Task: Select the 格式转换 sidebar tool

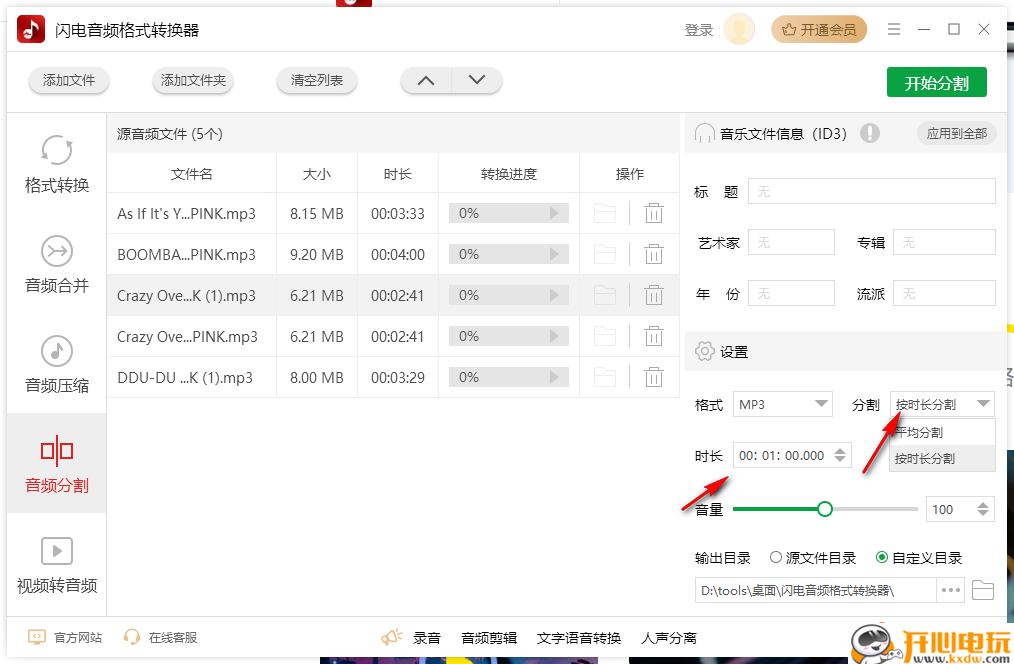Action: (x=56, y=166)
